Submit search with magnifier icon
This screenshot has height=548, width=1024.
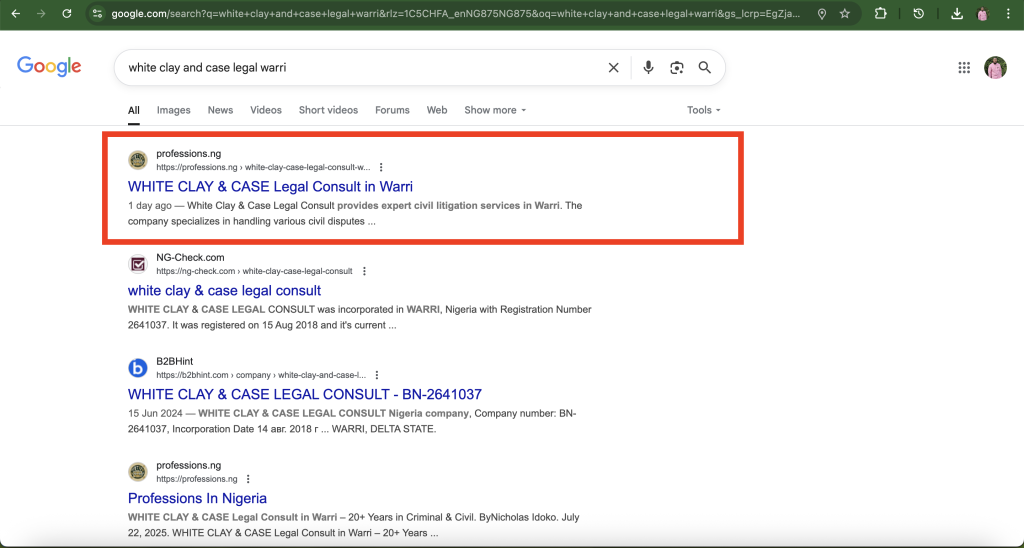pos(705,67)
